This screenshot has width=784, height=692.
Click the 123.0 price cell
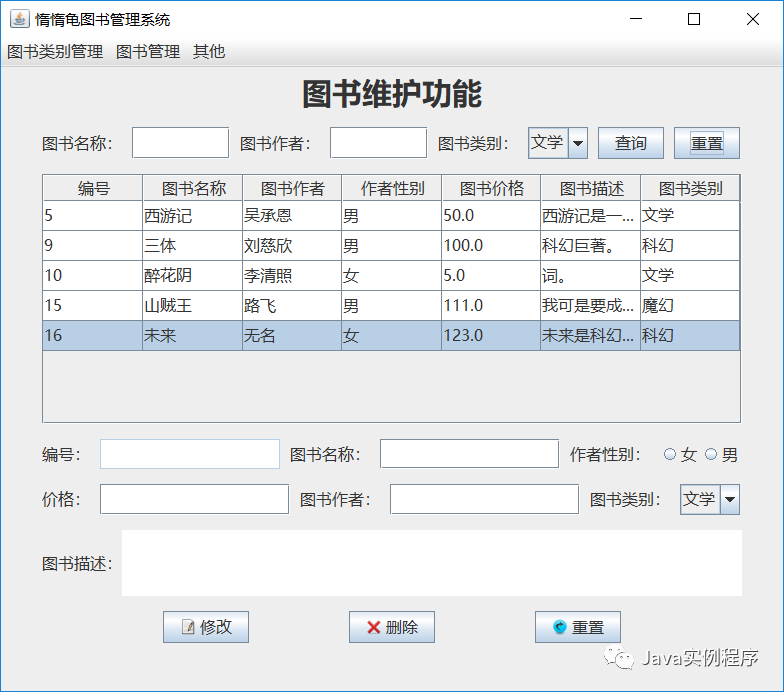pos(491,336)
